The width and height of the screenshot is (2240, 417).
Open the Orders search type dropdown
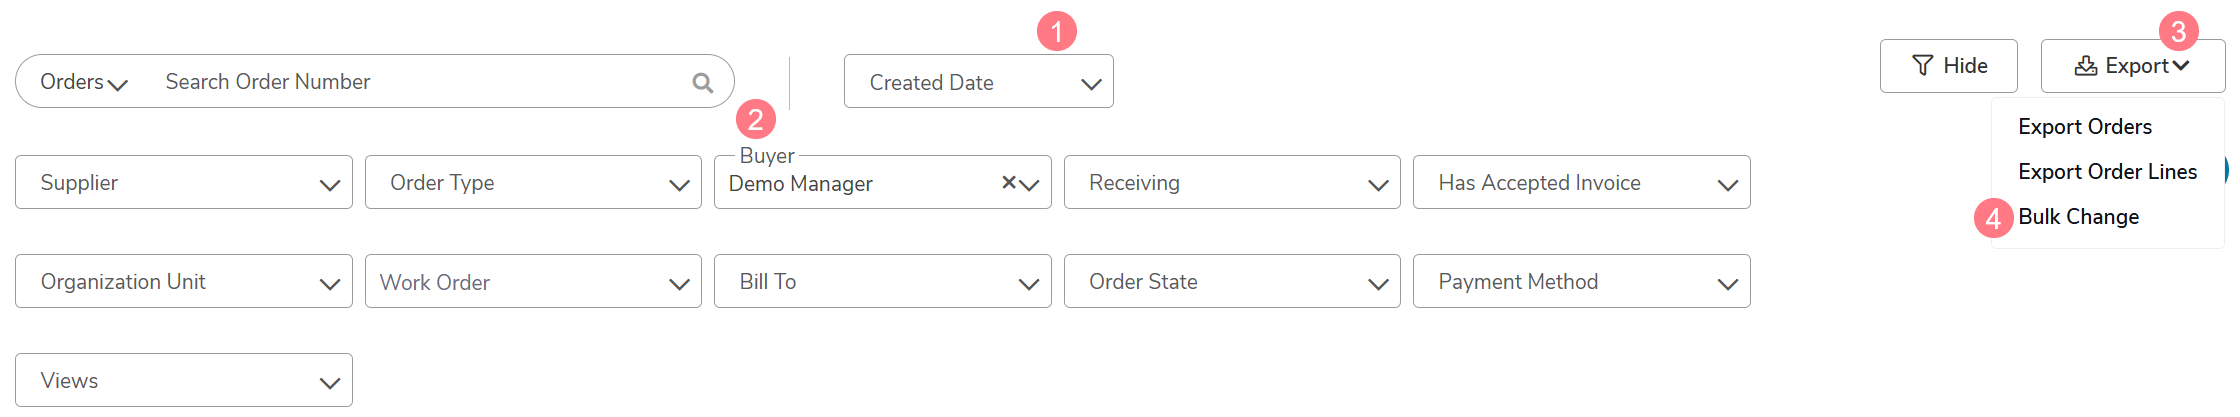coord(84,82)
